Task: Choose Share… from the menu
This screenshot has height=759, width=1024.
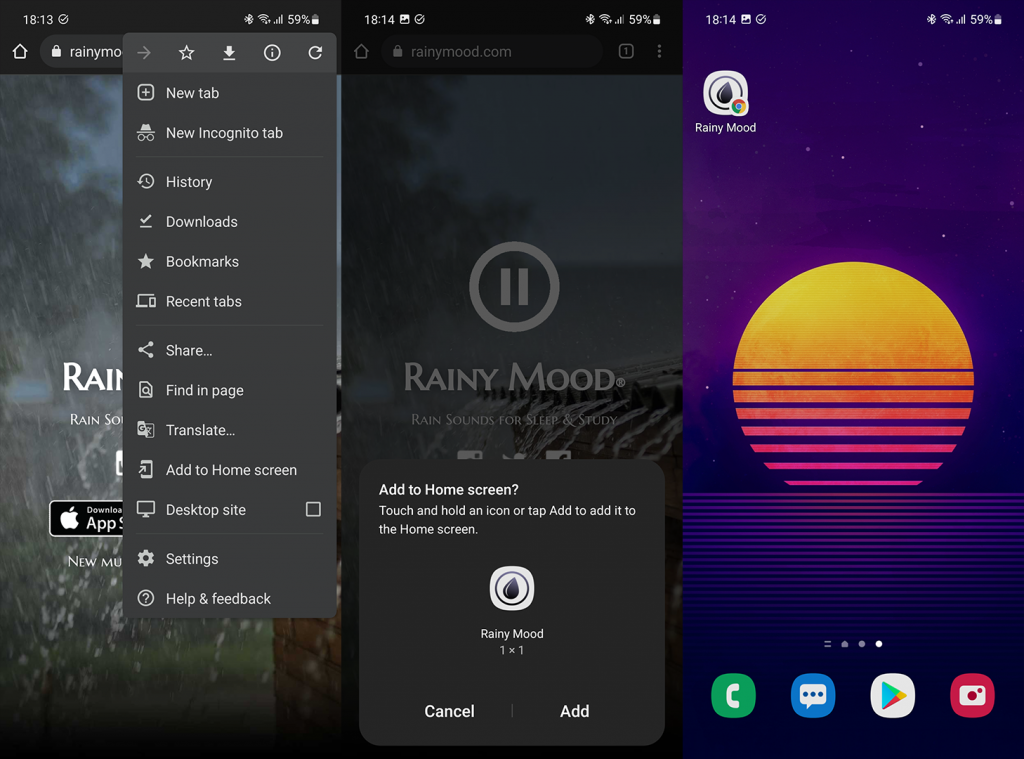Action: click(229, 350)
